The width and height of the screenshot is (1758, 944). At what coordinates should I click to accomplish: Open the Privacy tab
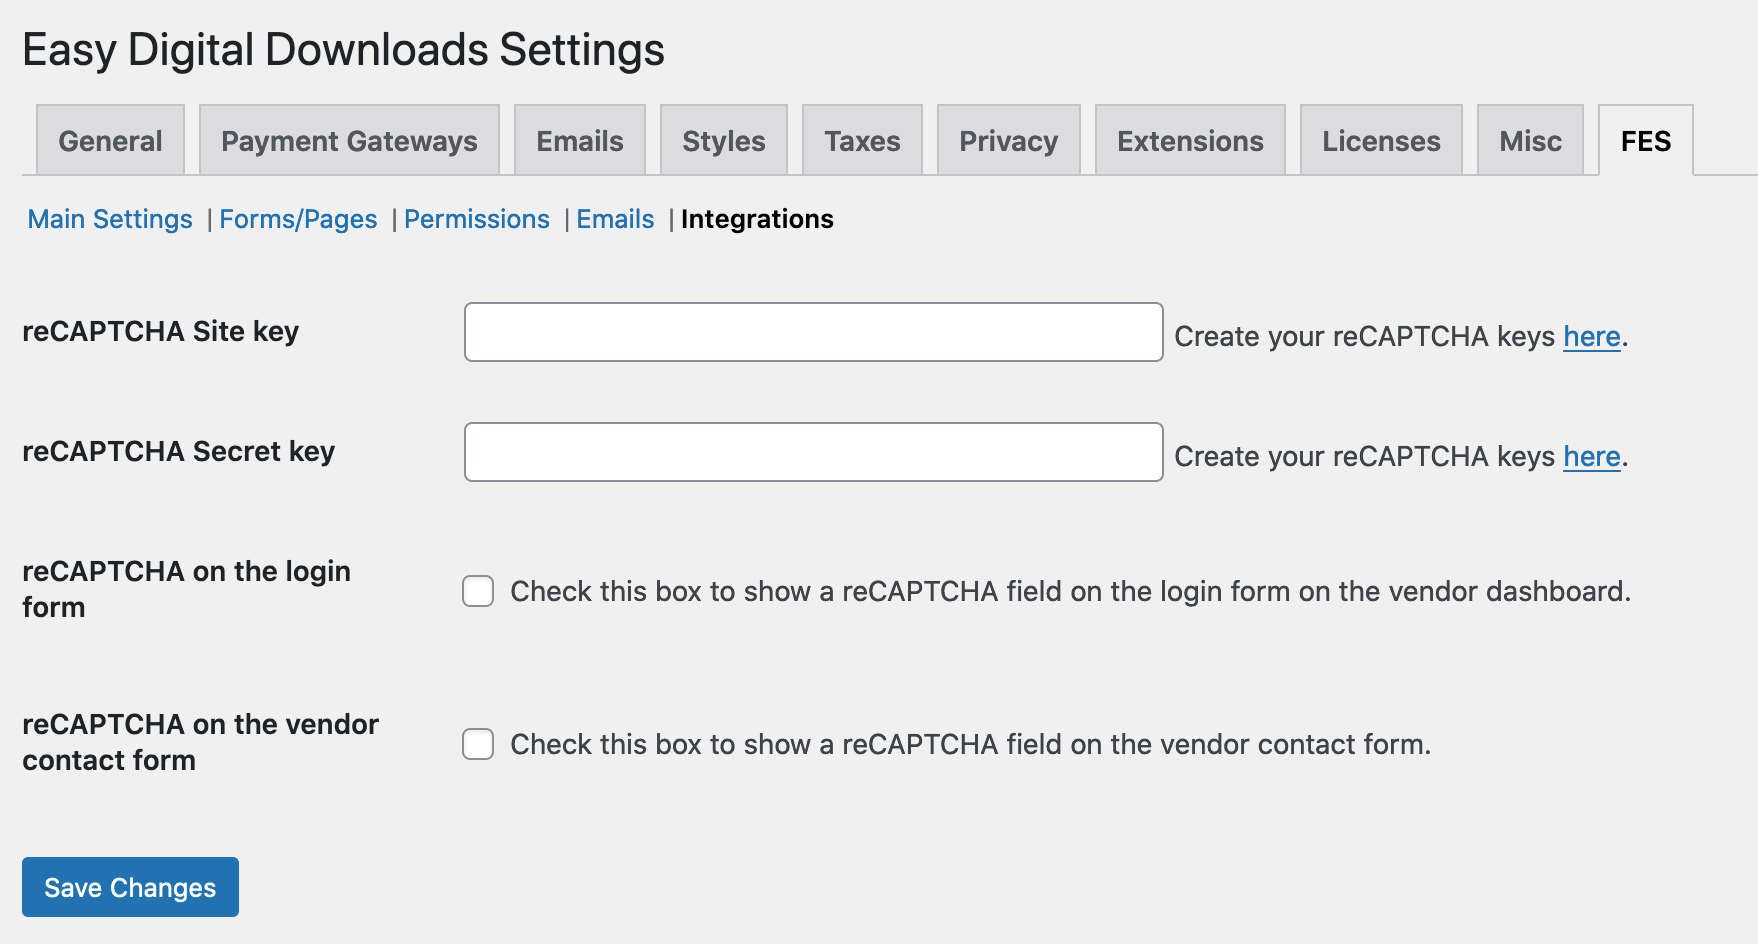click(x=1008, y=141)
